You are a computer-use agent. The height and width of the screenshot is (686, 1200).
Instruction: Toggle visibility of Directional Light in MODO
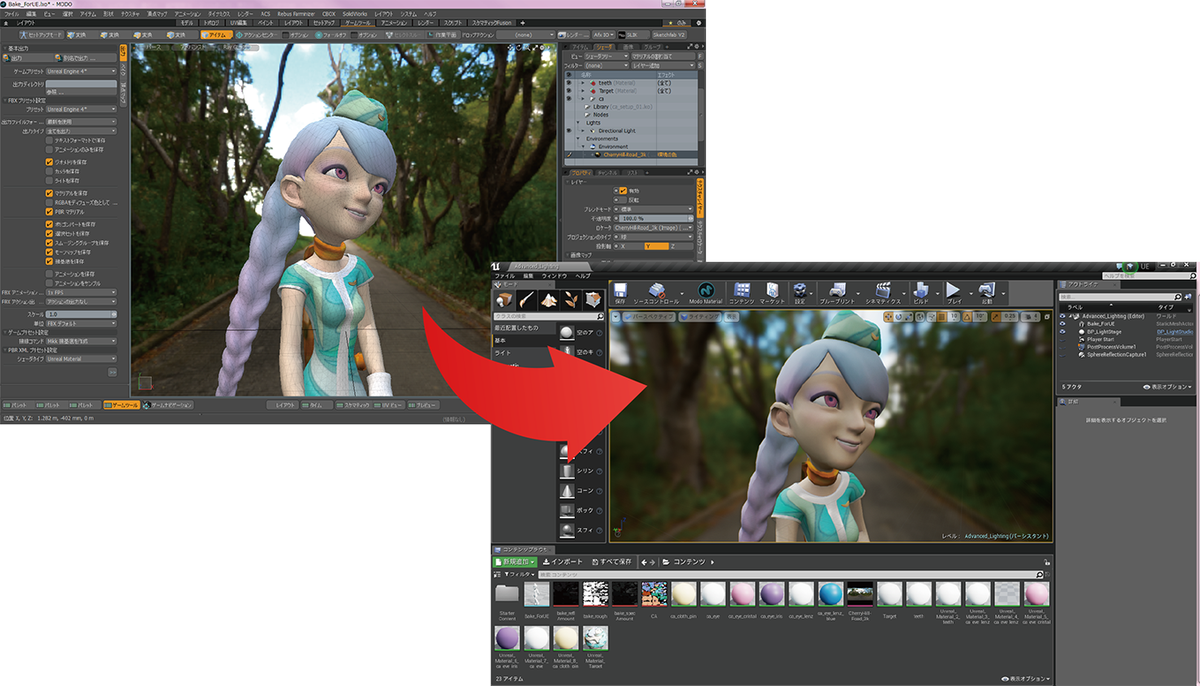pyautogui.click(x=568, y=131)
